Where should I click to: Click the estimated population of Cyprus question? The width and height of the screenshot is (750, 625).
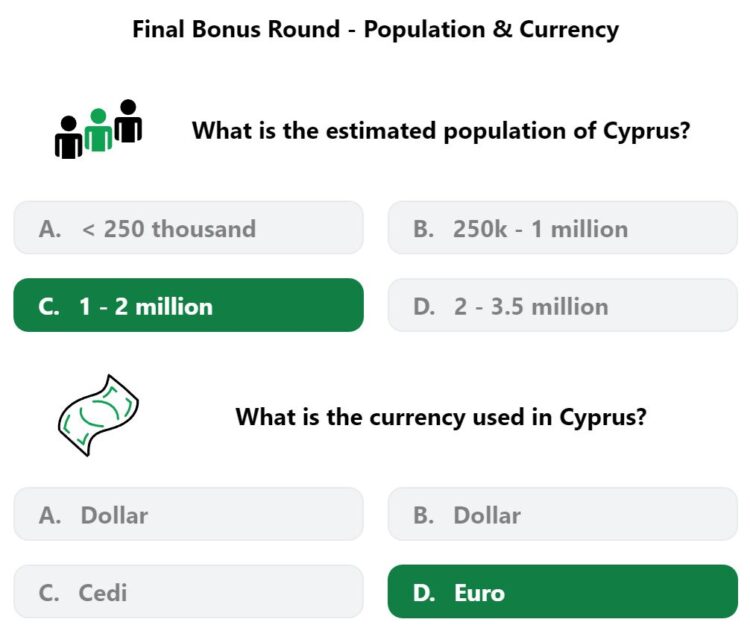(x=441, y=131)
